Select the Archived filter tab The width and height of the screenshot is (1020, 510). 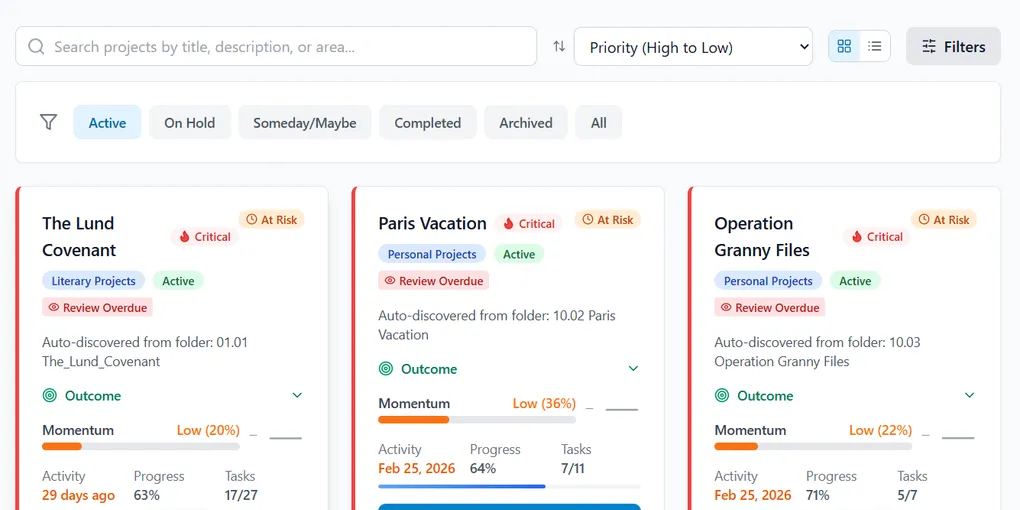(x=525, y=122)
